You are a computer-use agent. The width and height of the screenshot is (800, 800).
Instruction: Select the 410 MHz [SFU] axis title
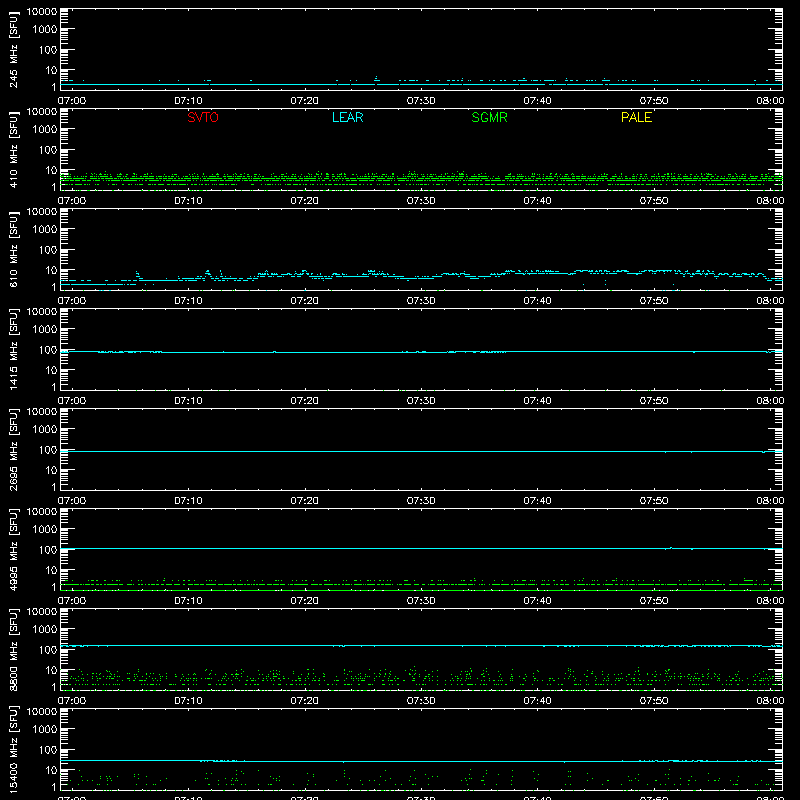click(13, 150)
